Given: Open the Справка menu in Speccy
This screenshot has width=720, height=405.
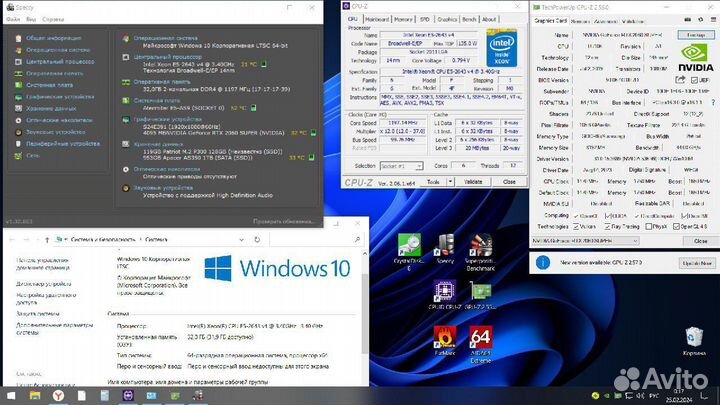Looking at the screenshot, I should coord(53,19).
